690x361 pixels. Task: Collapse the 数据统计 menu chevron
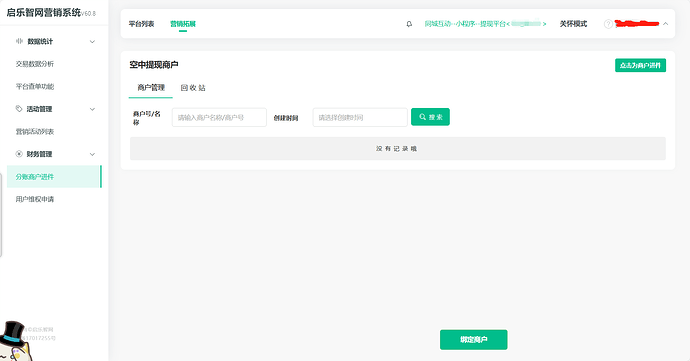(x=92, y=41)
